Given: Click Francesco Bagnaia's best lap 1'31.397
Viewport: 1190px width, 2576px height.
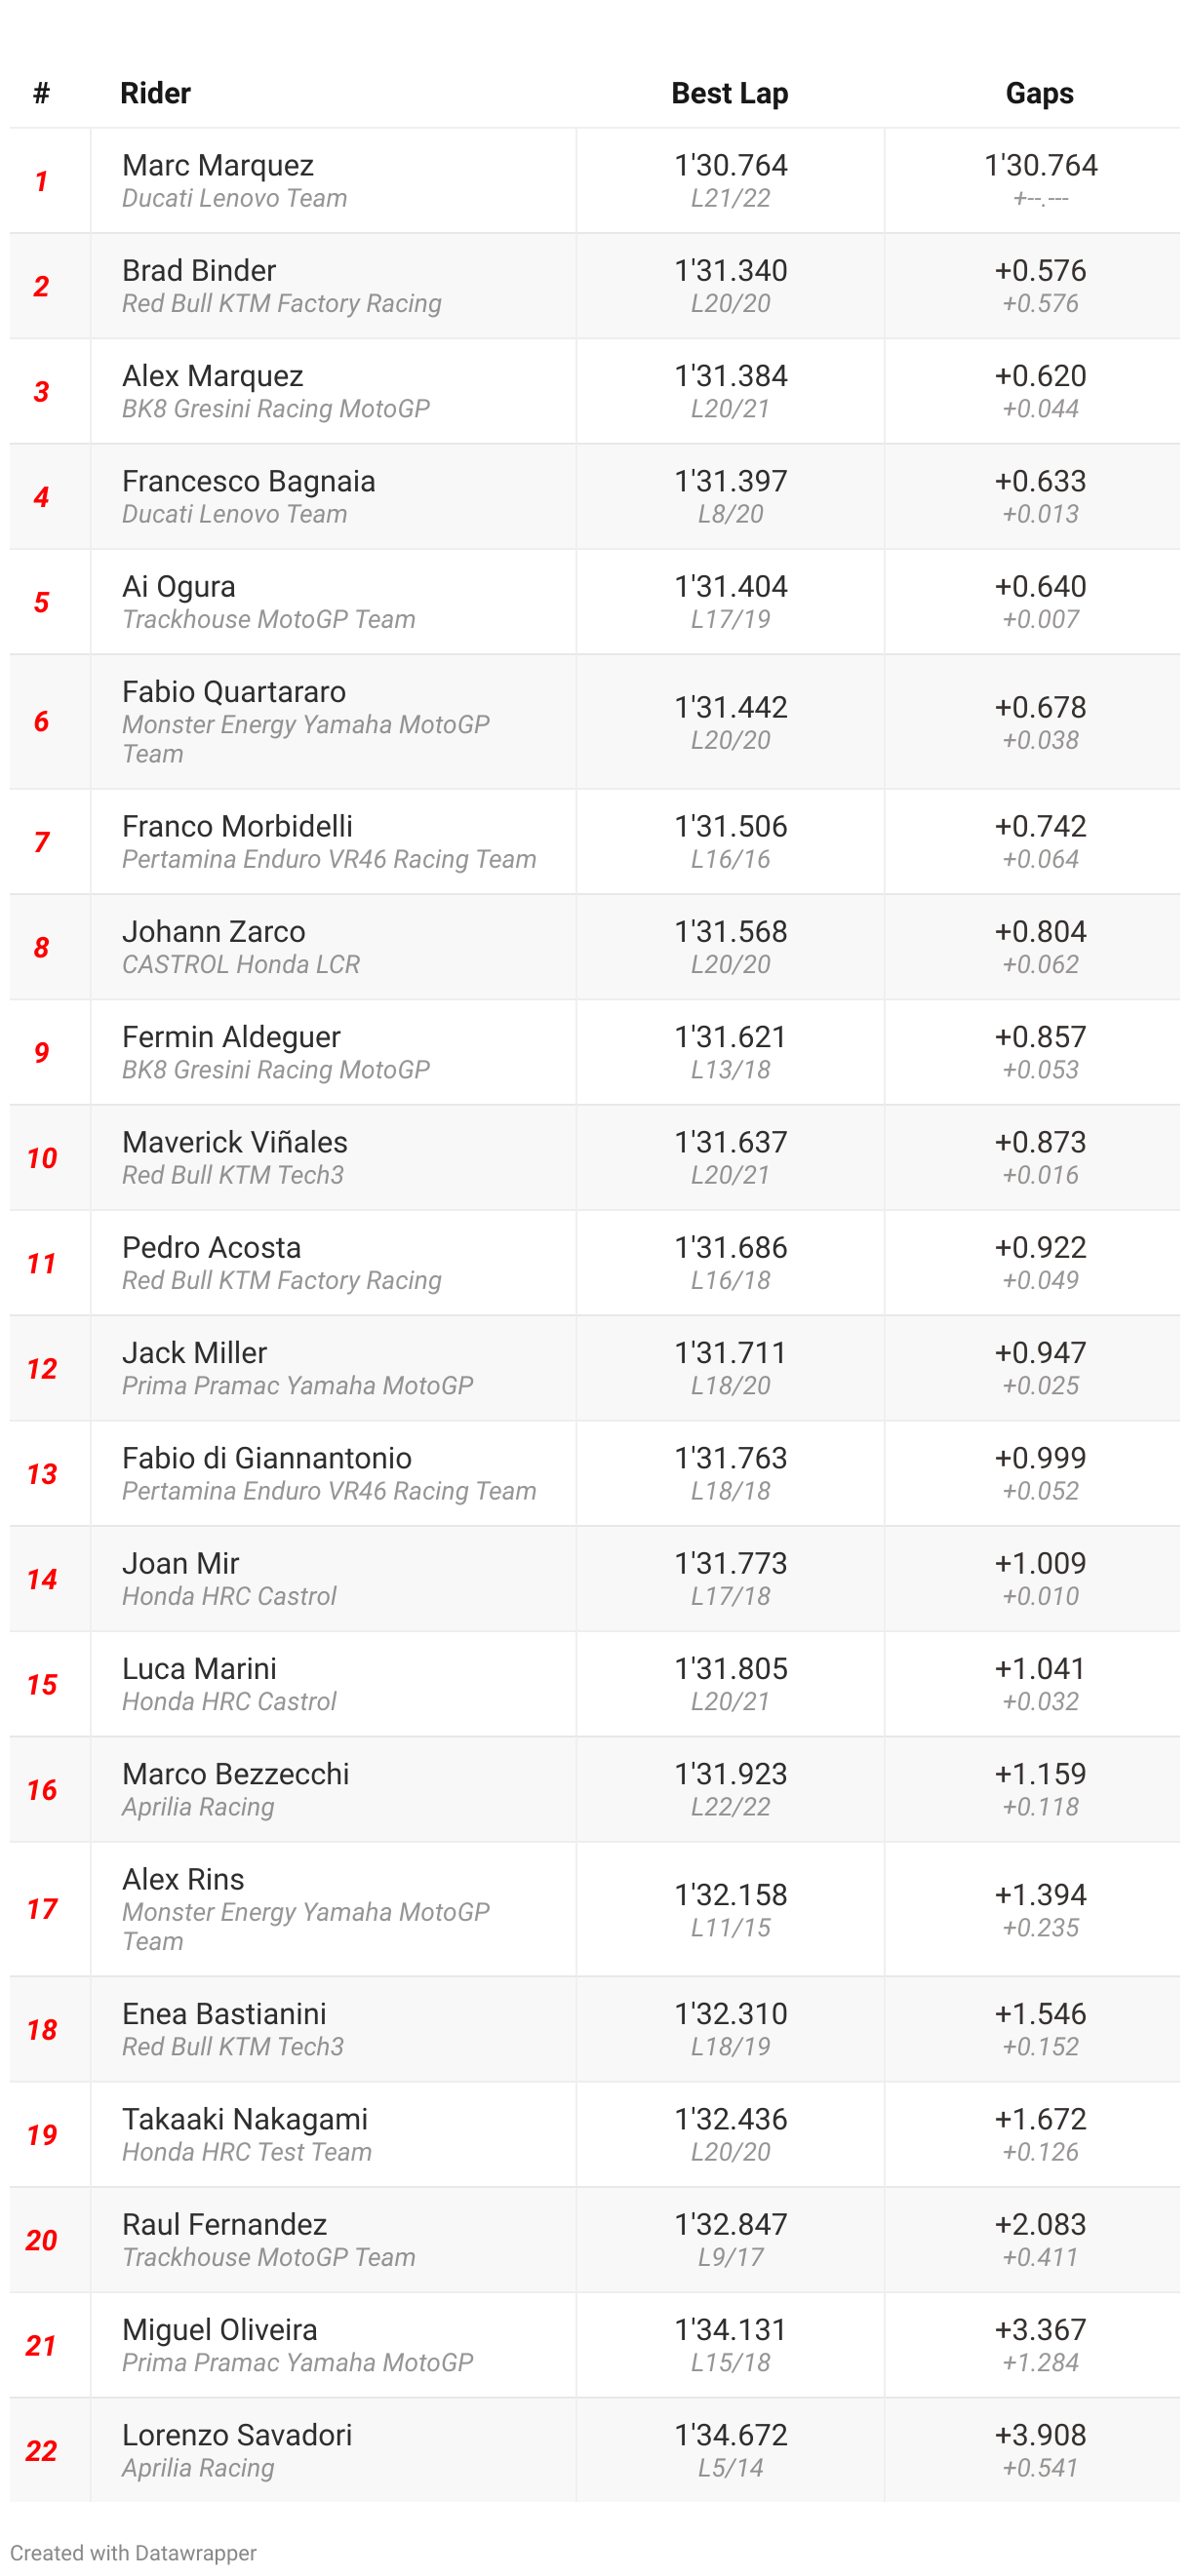Looking at the screenshot, I should click(x=731, y=481).
